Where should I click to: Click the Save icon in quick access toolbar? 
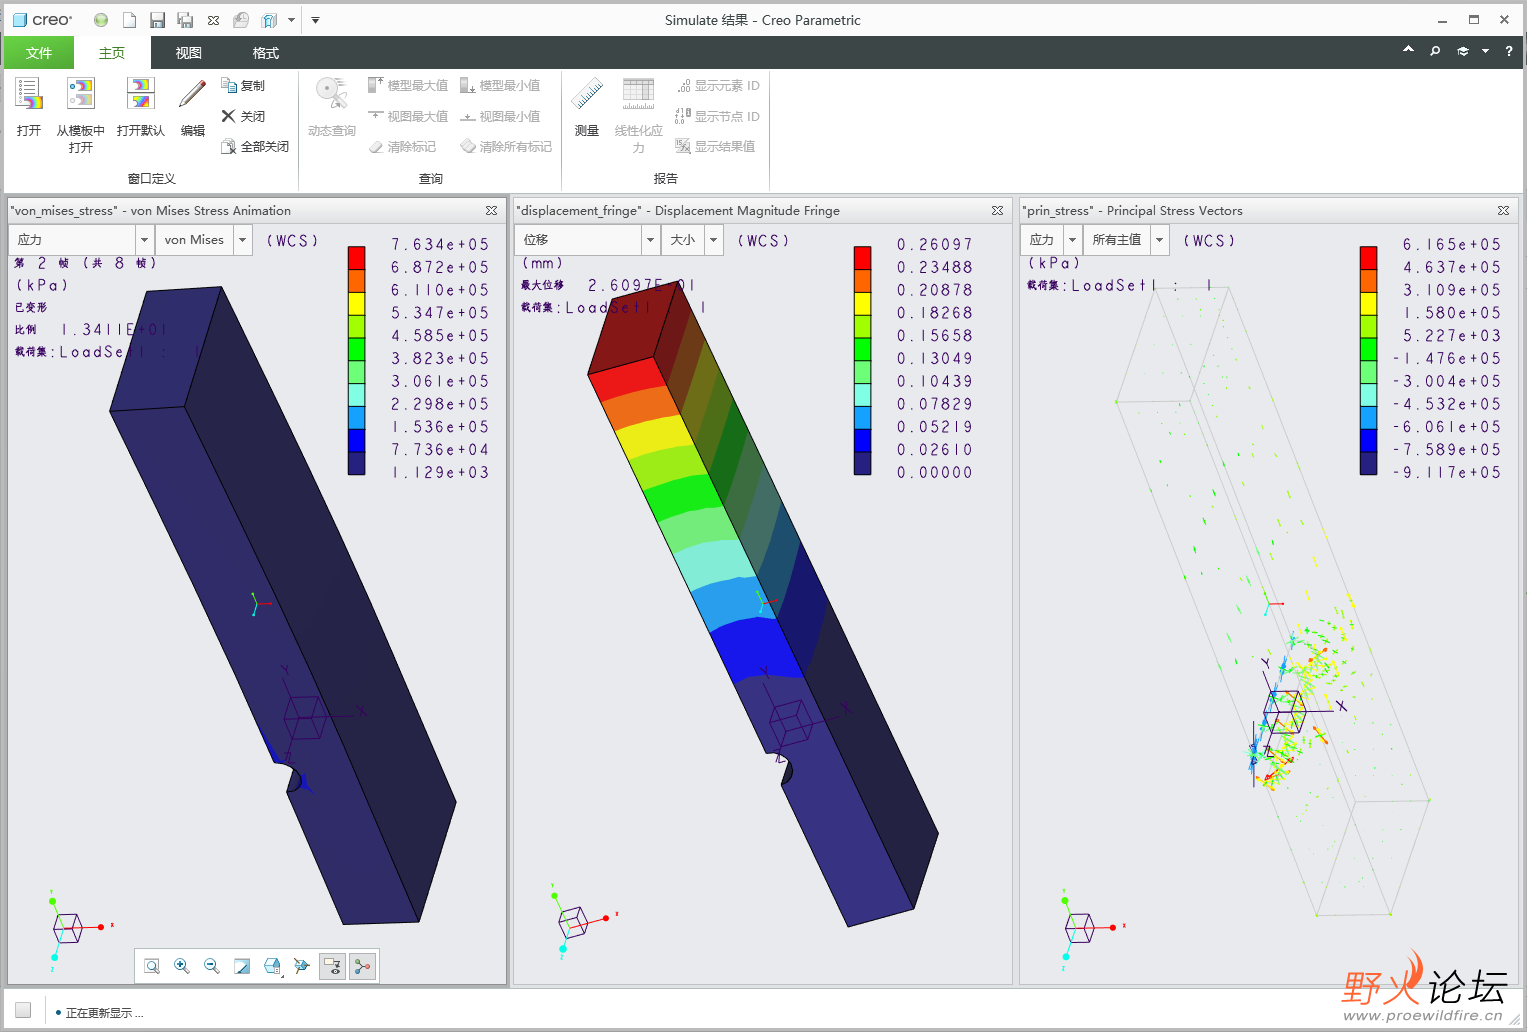point(157,20)
